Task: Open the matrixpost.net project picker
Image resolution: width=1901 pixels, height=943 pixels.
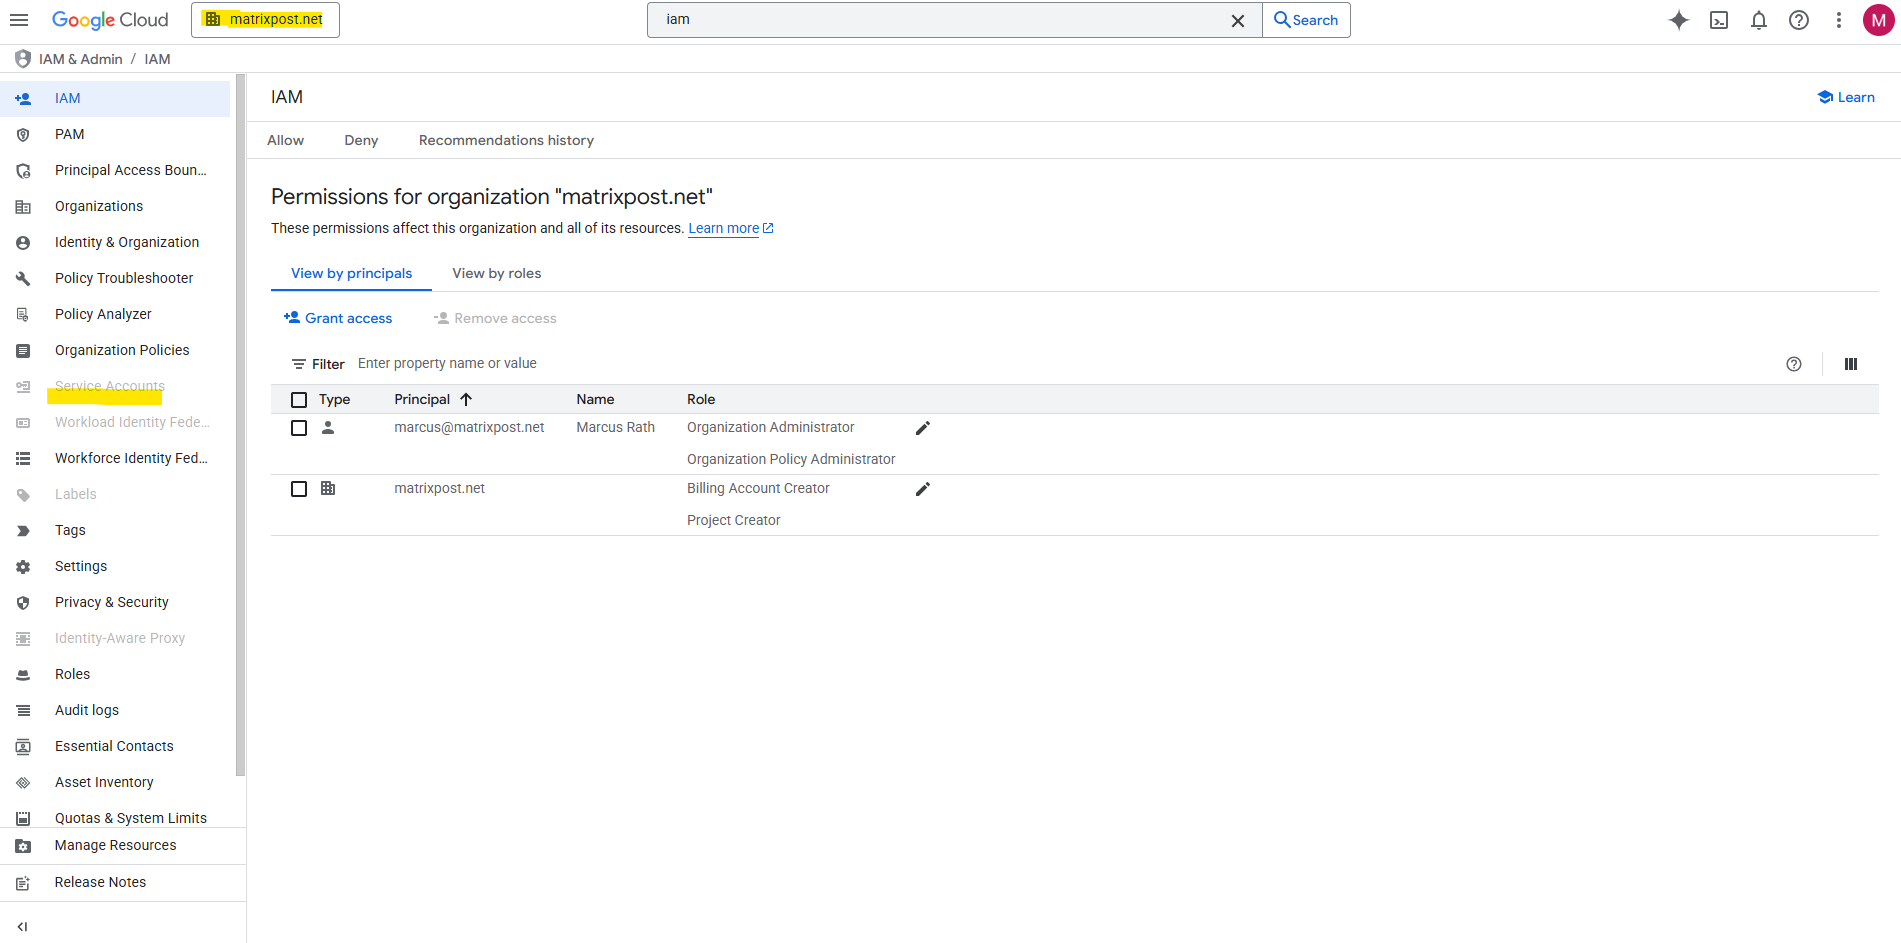Action: [265, 20]
